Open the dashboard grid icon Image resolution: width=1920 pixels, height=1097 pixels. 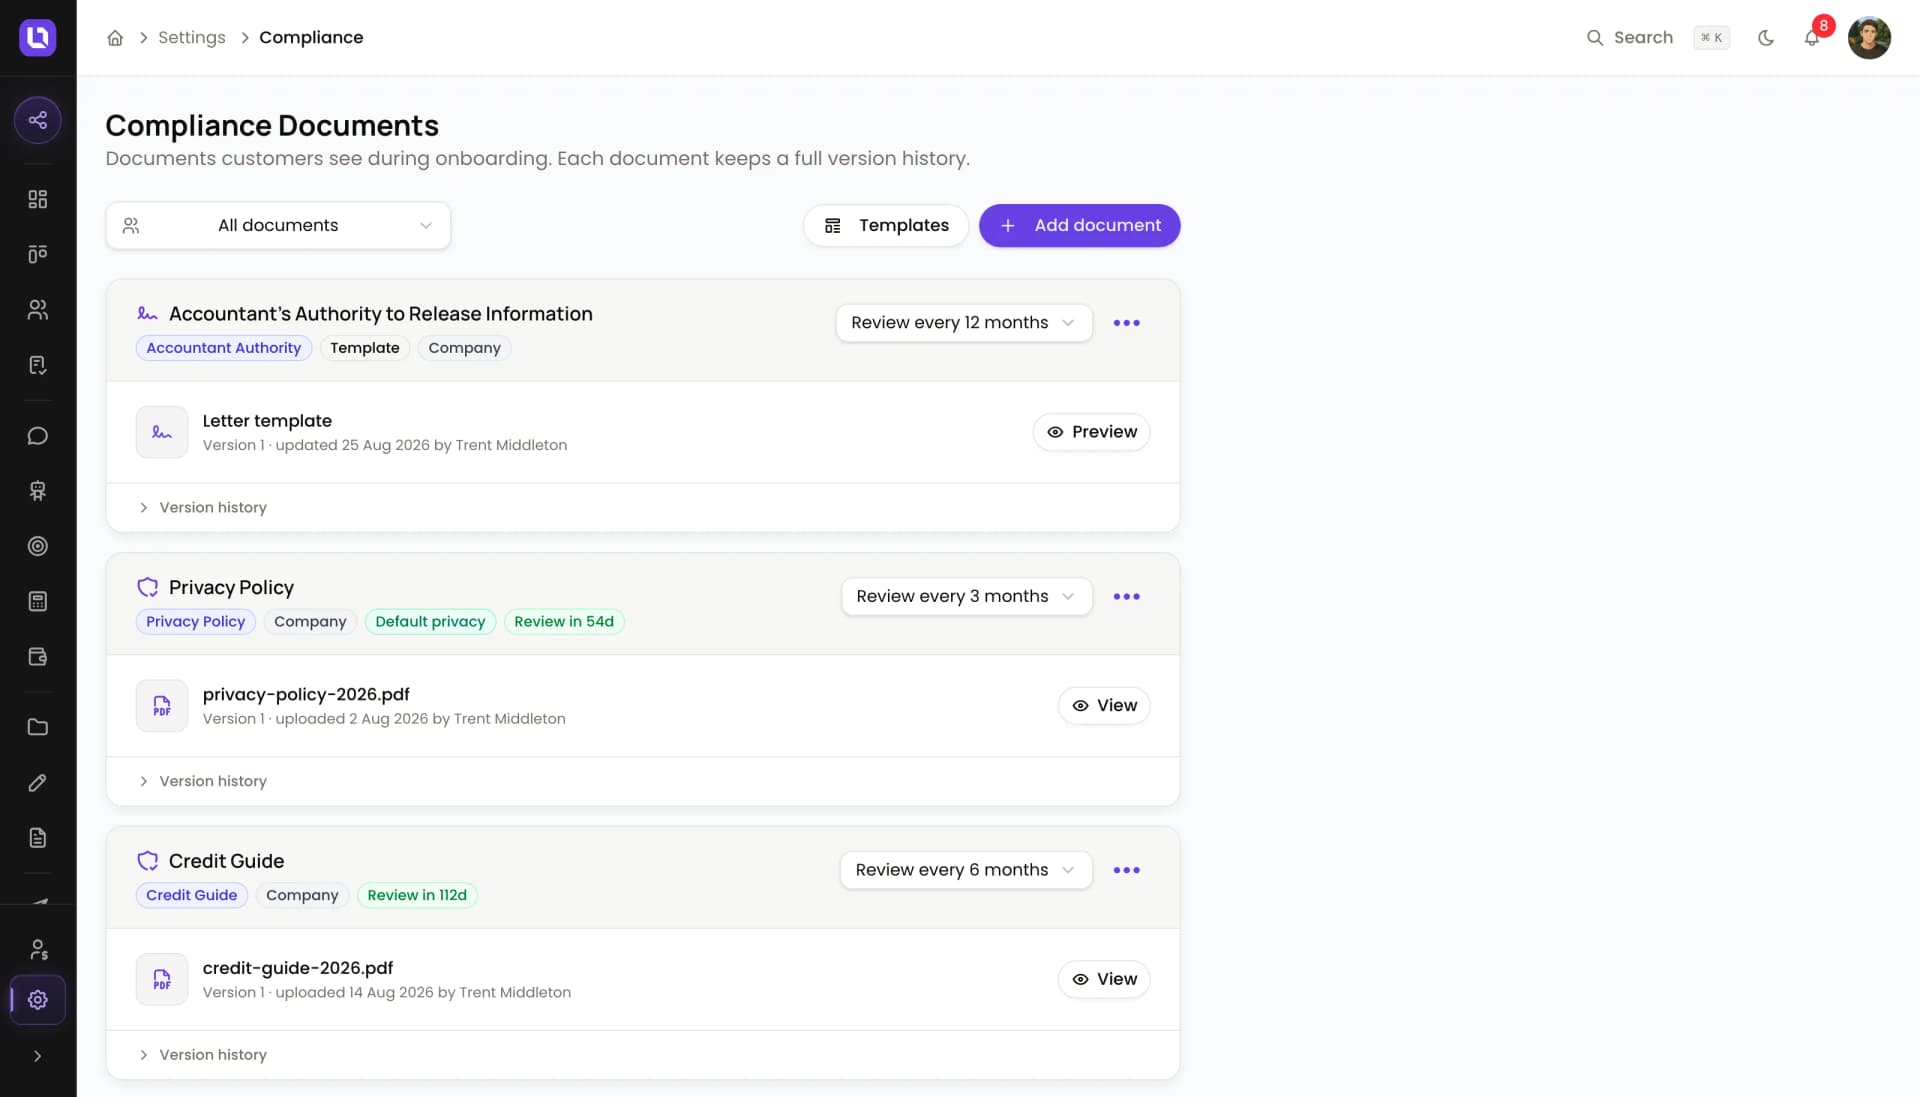[38, 199]
